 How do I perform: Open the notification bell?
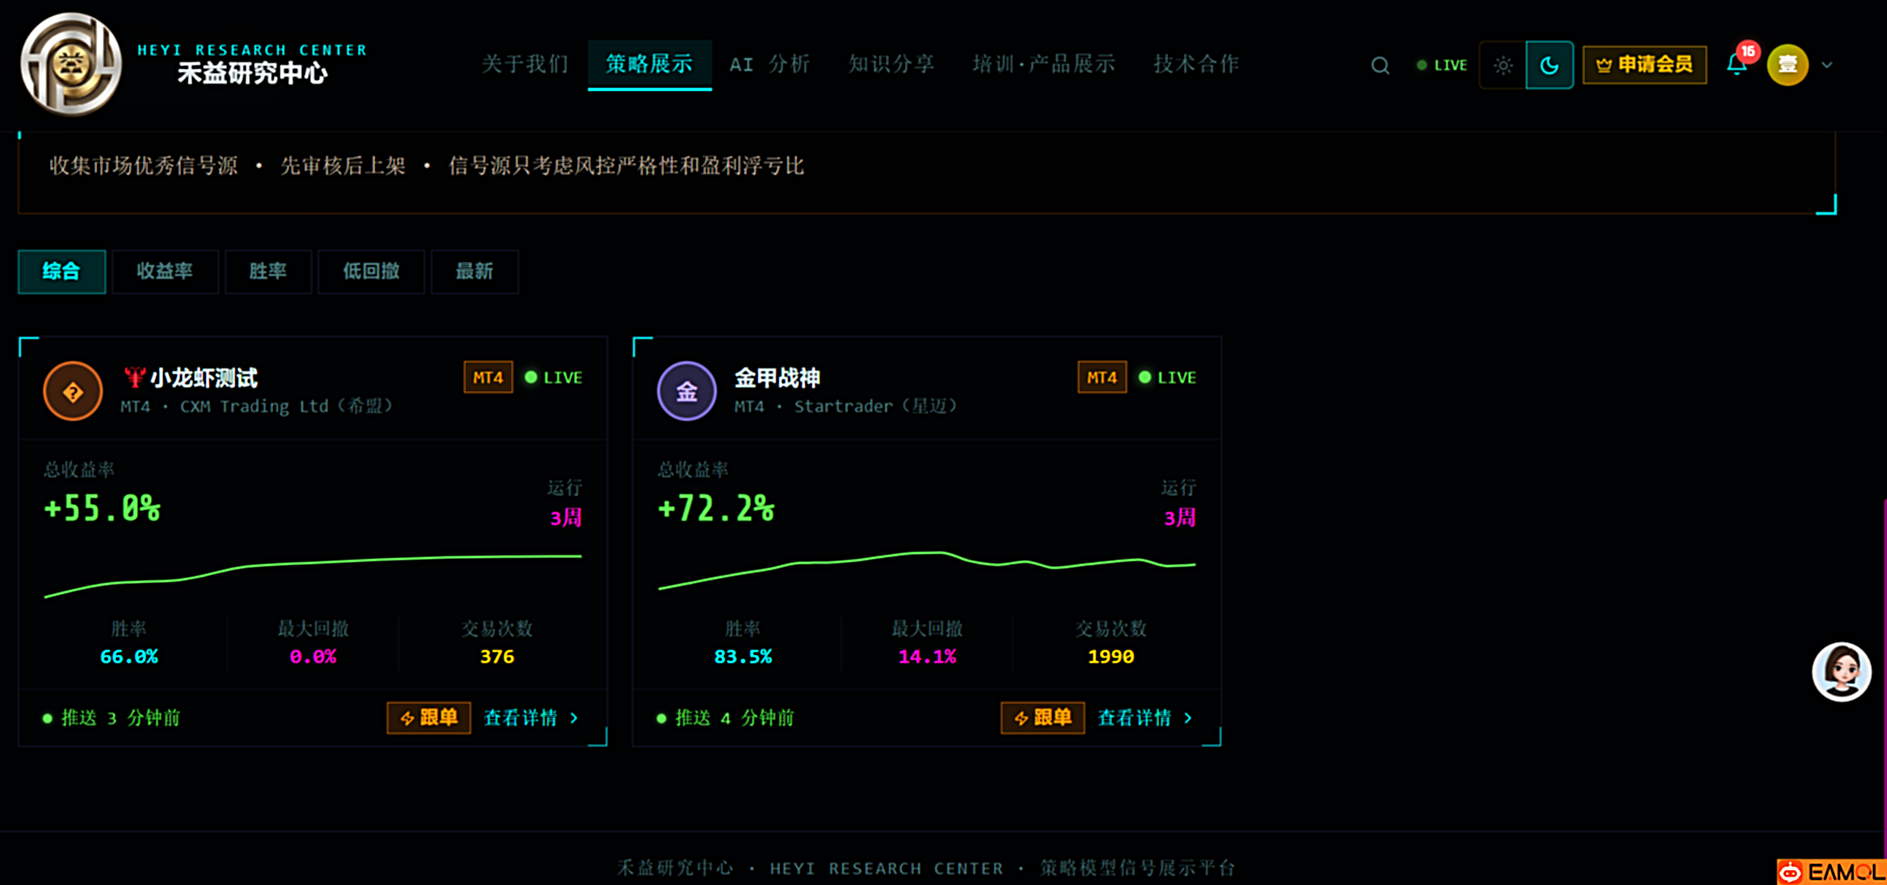(x=1737, y=65)
